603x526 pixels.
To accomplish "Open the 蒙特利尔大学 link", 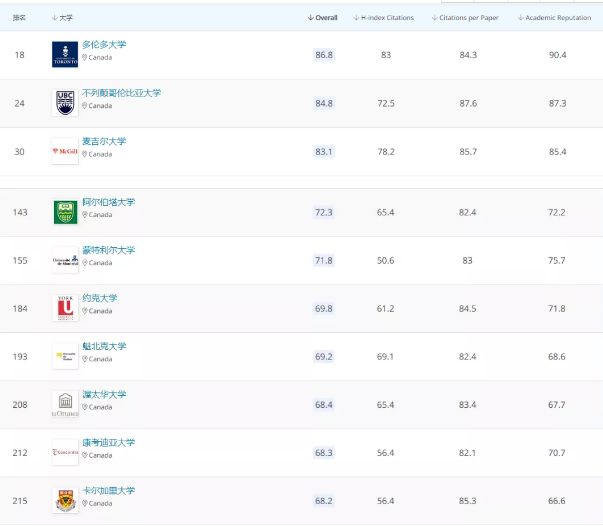I will tap(108, 250).
